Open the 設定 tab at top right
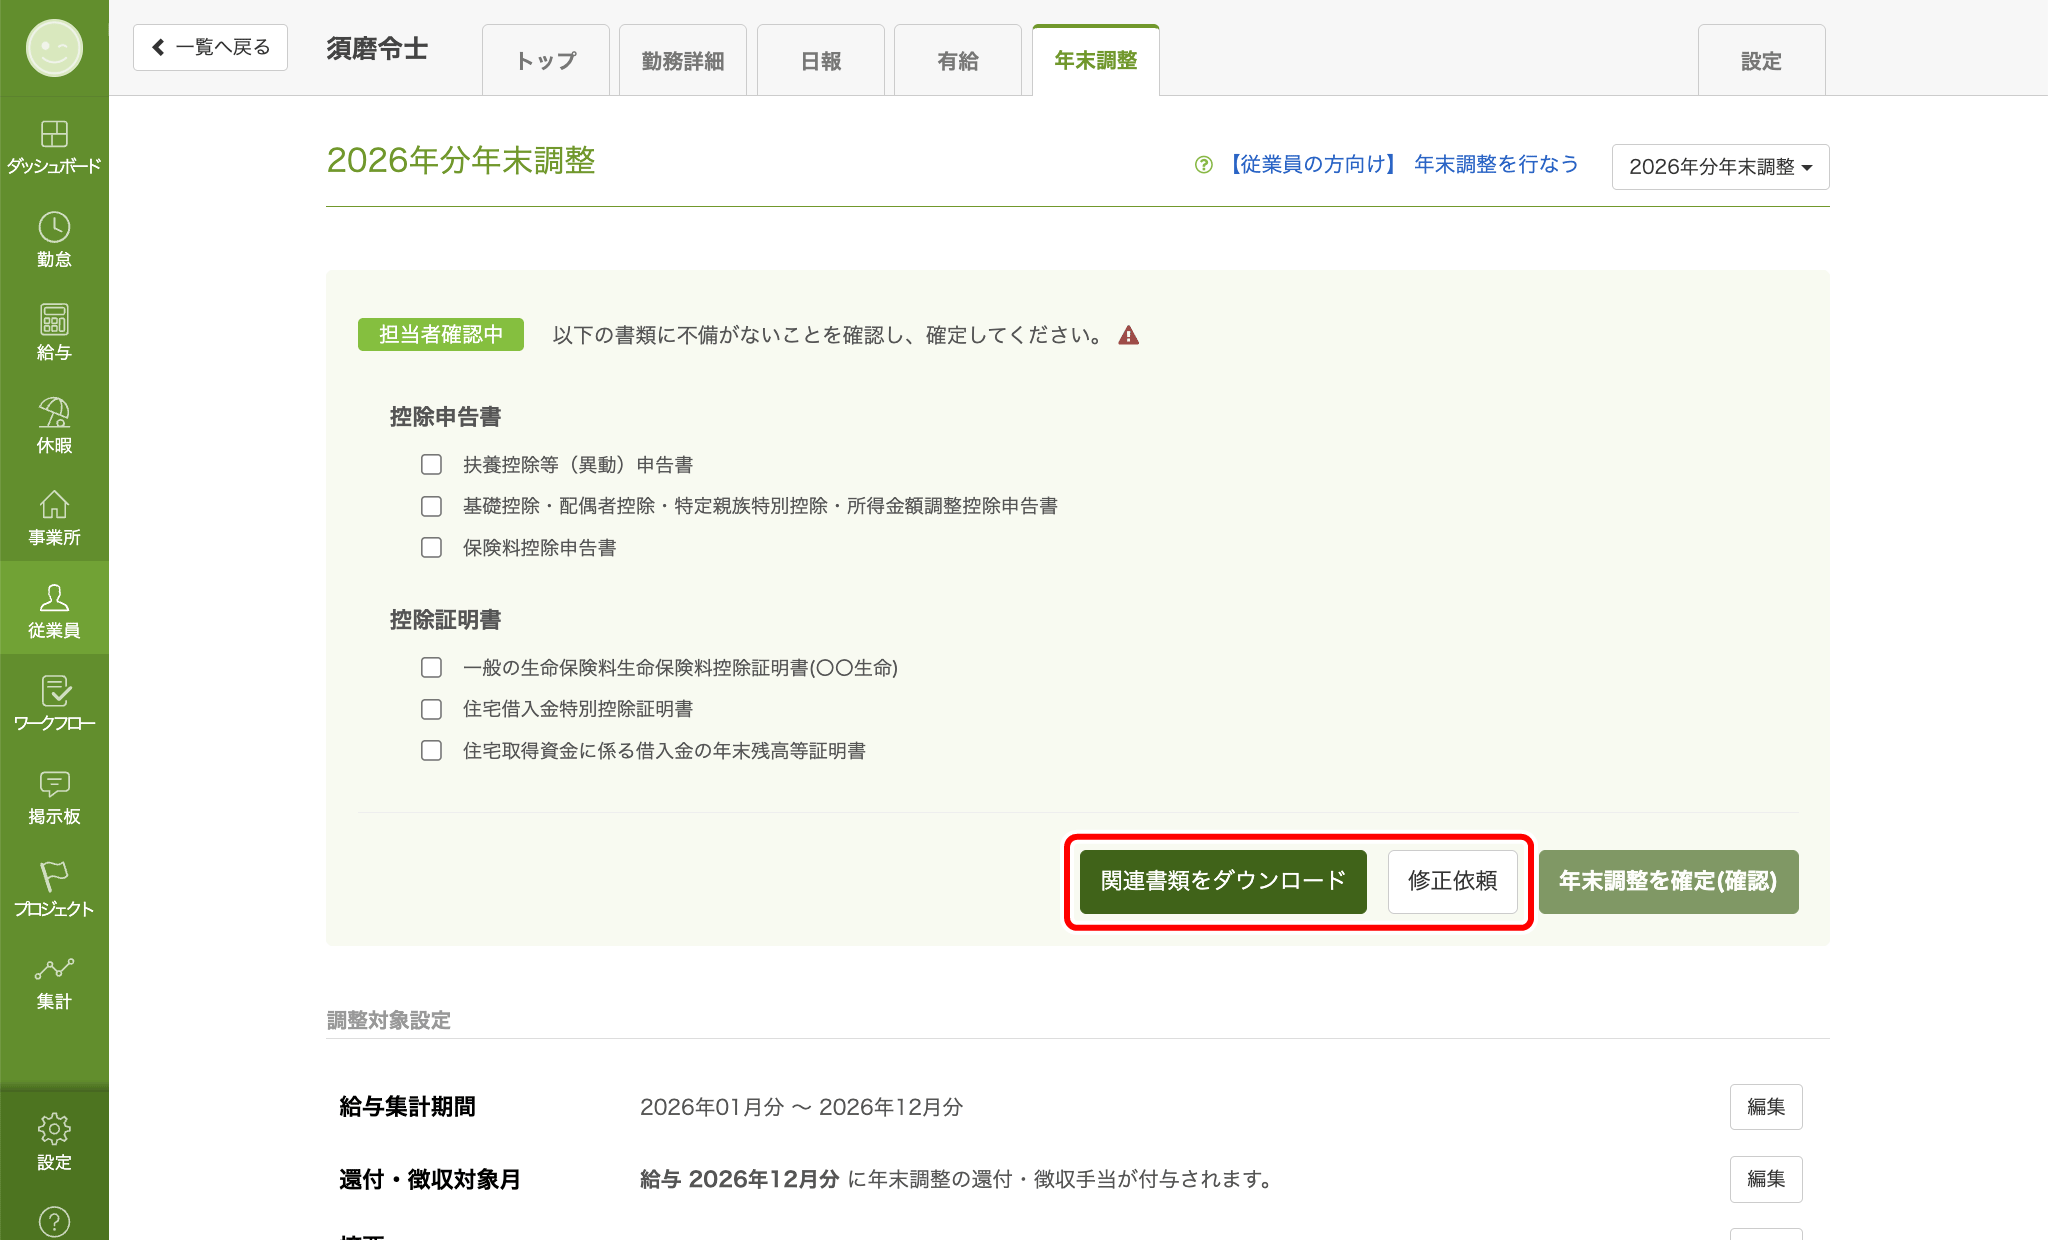 tap(1762, 61)
